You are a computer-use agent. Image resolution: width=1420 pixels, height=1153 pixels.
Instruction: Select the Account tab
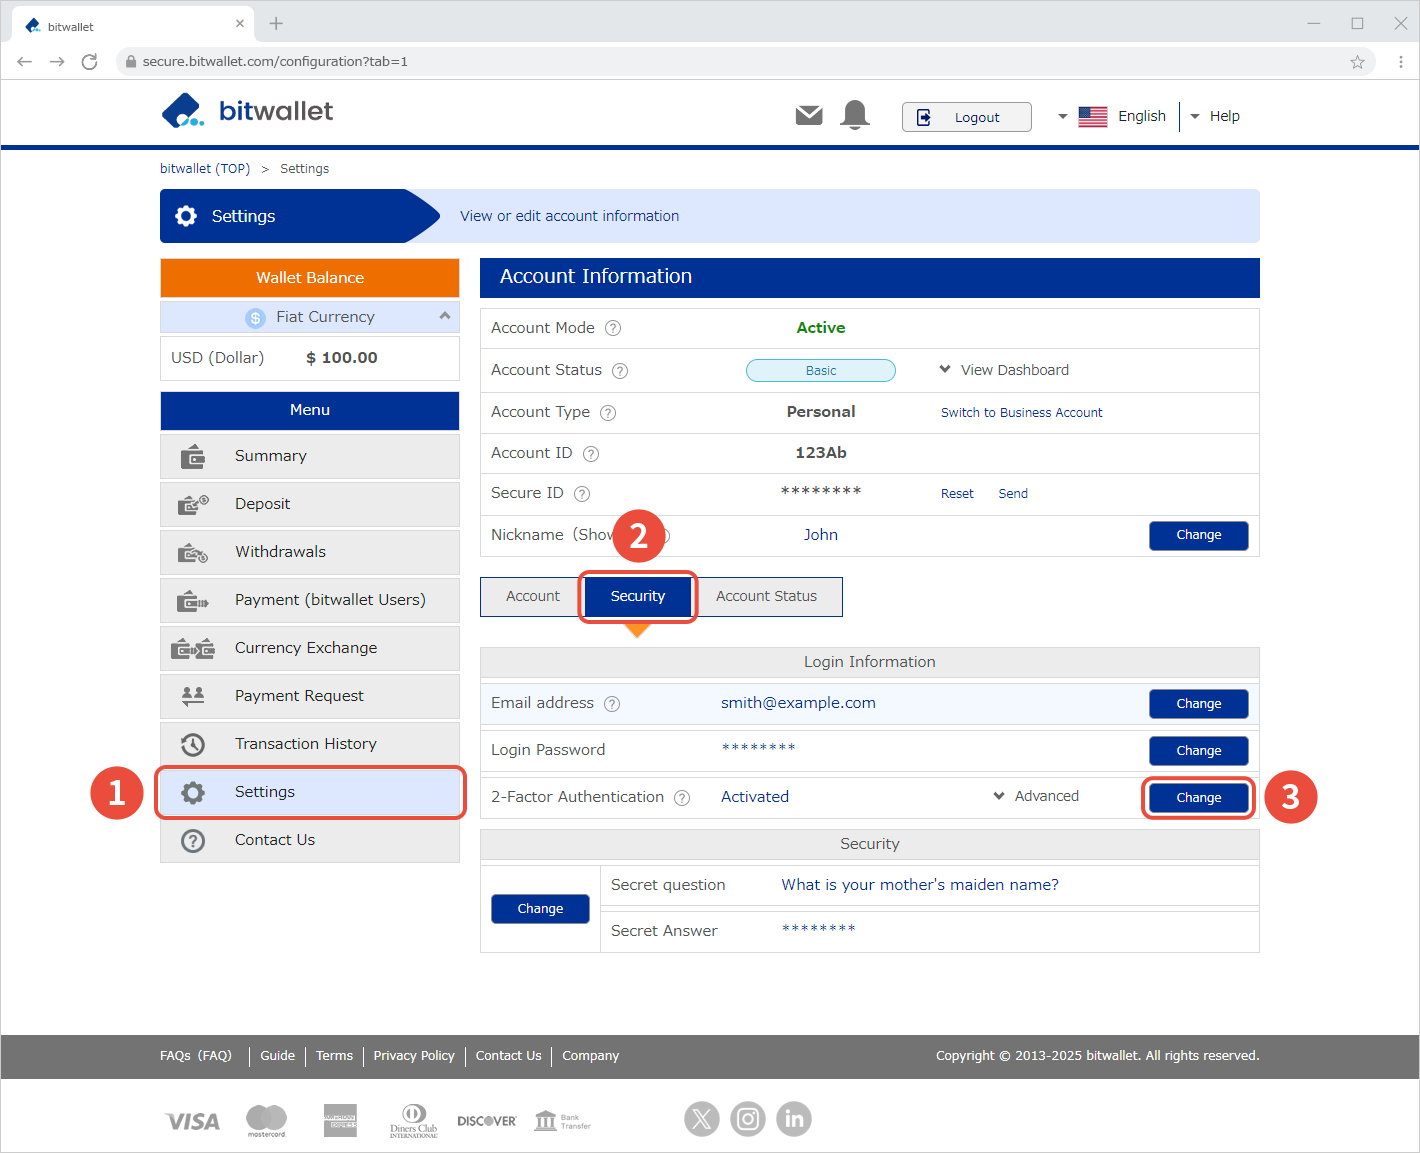(x=532, y=596)
